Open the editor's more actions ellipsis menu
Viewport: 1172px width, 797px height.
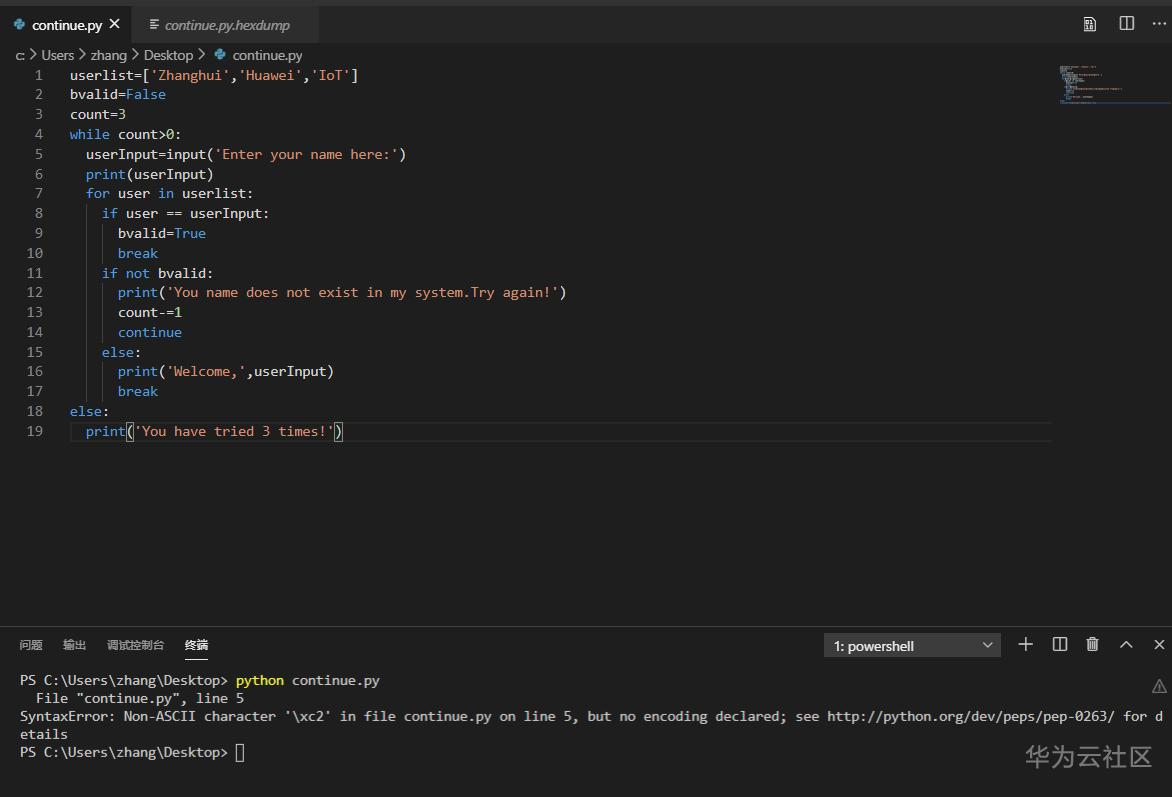click(x=1159, y=24)
